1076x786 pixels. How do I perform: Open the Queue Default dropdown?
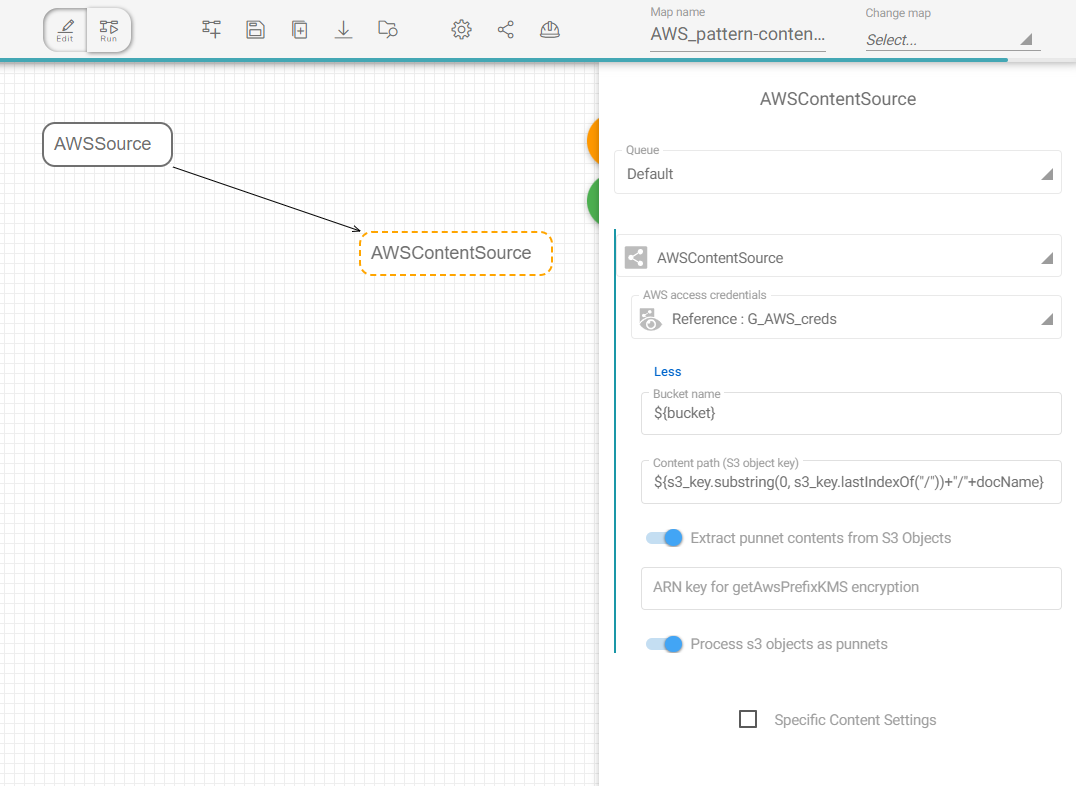pyautogui.click(x=837, y=172)
